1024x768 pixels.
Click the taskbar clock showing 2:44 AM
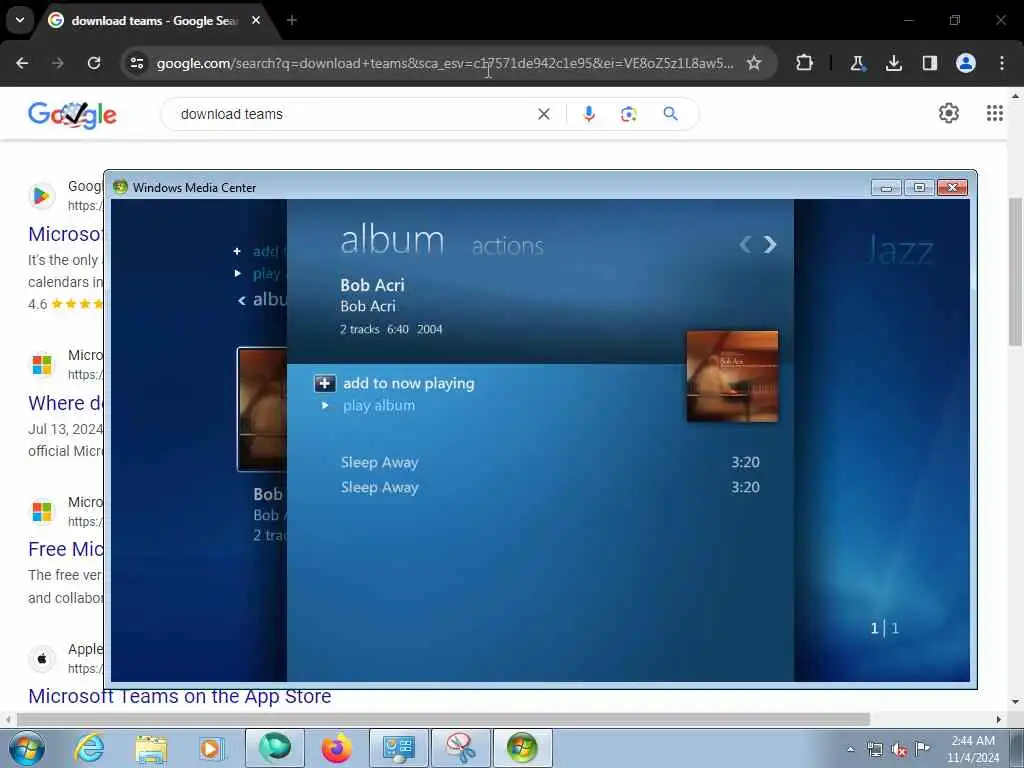click(x=973, y=749)
